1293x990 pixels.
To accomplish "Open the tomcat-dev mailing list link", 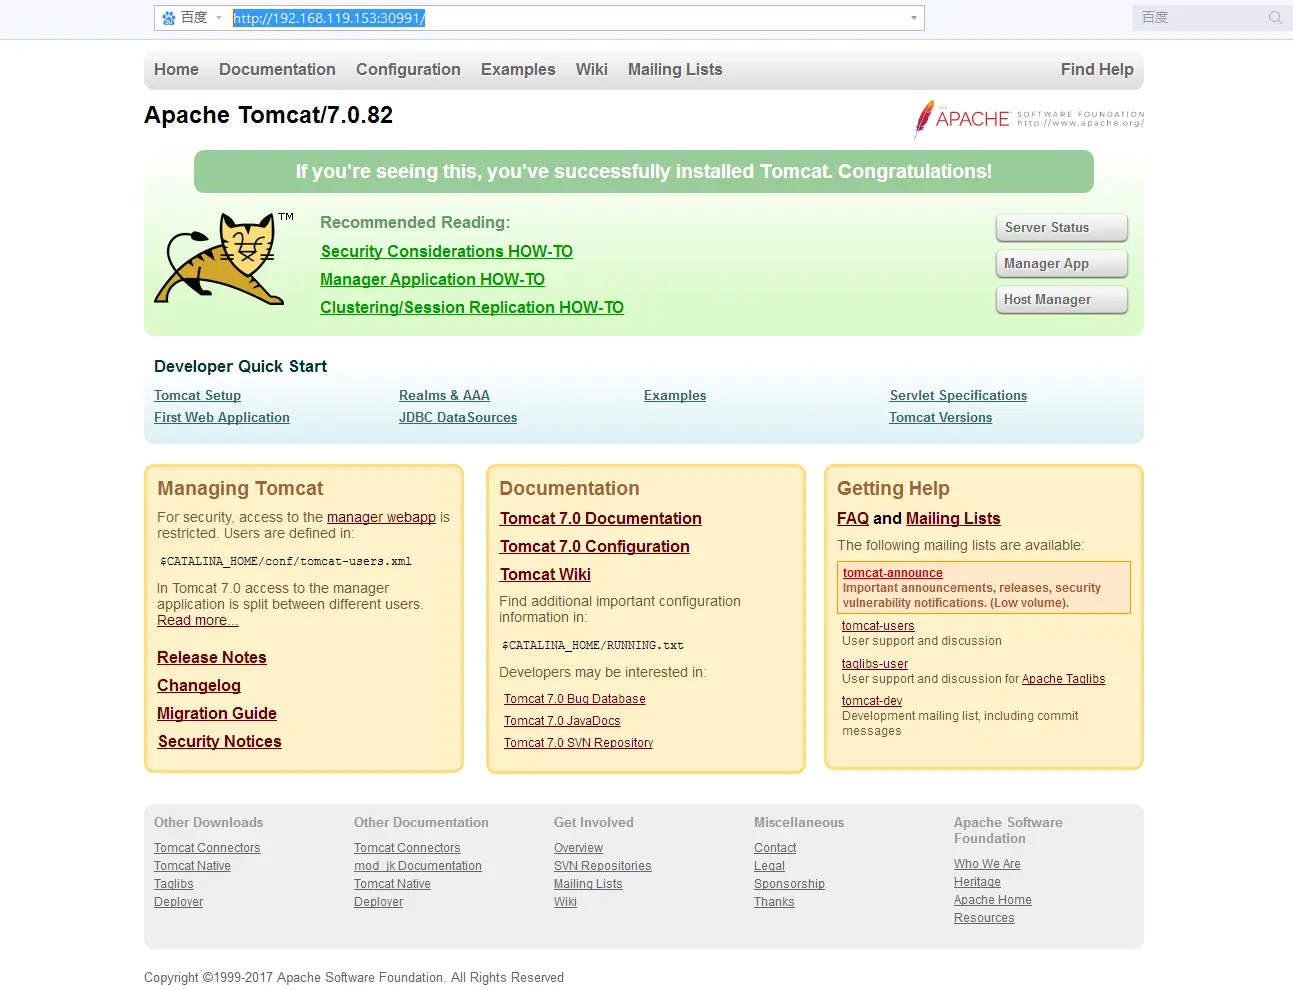I will click(872, 701).
